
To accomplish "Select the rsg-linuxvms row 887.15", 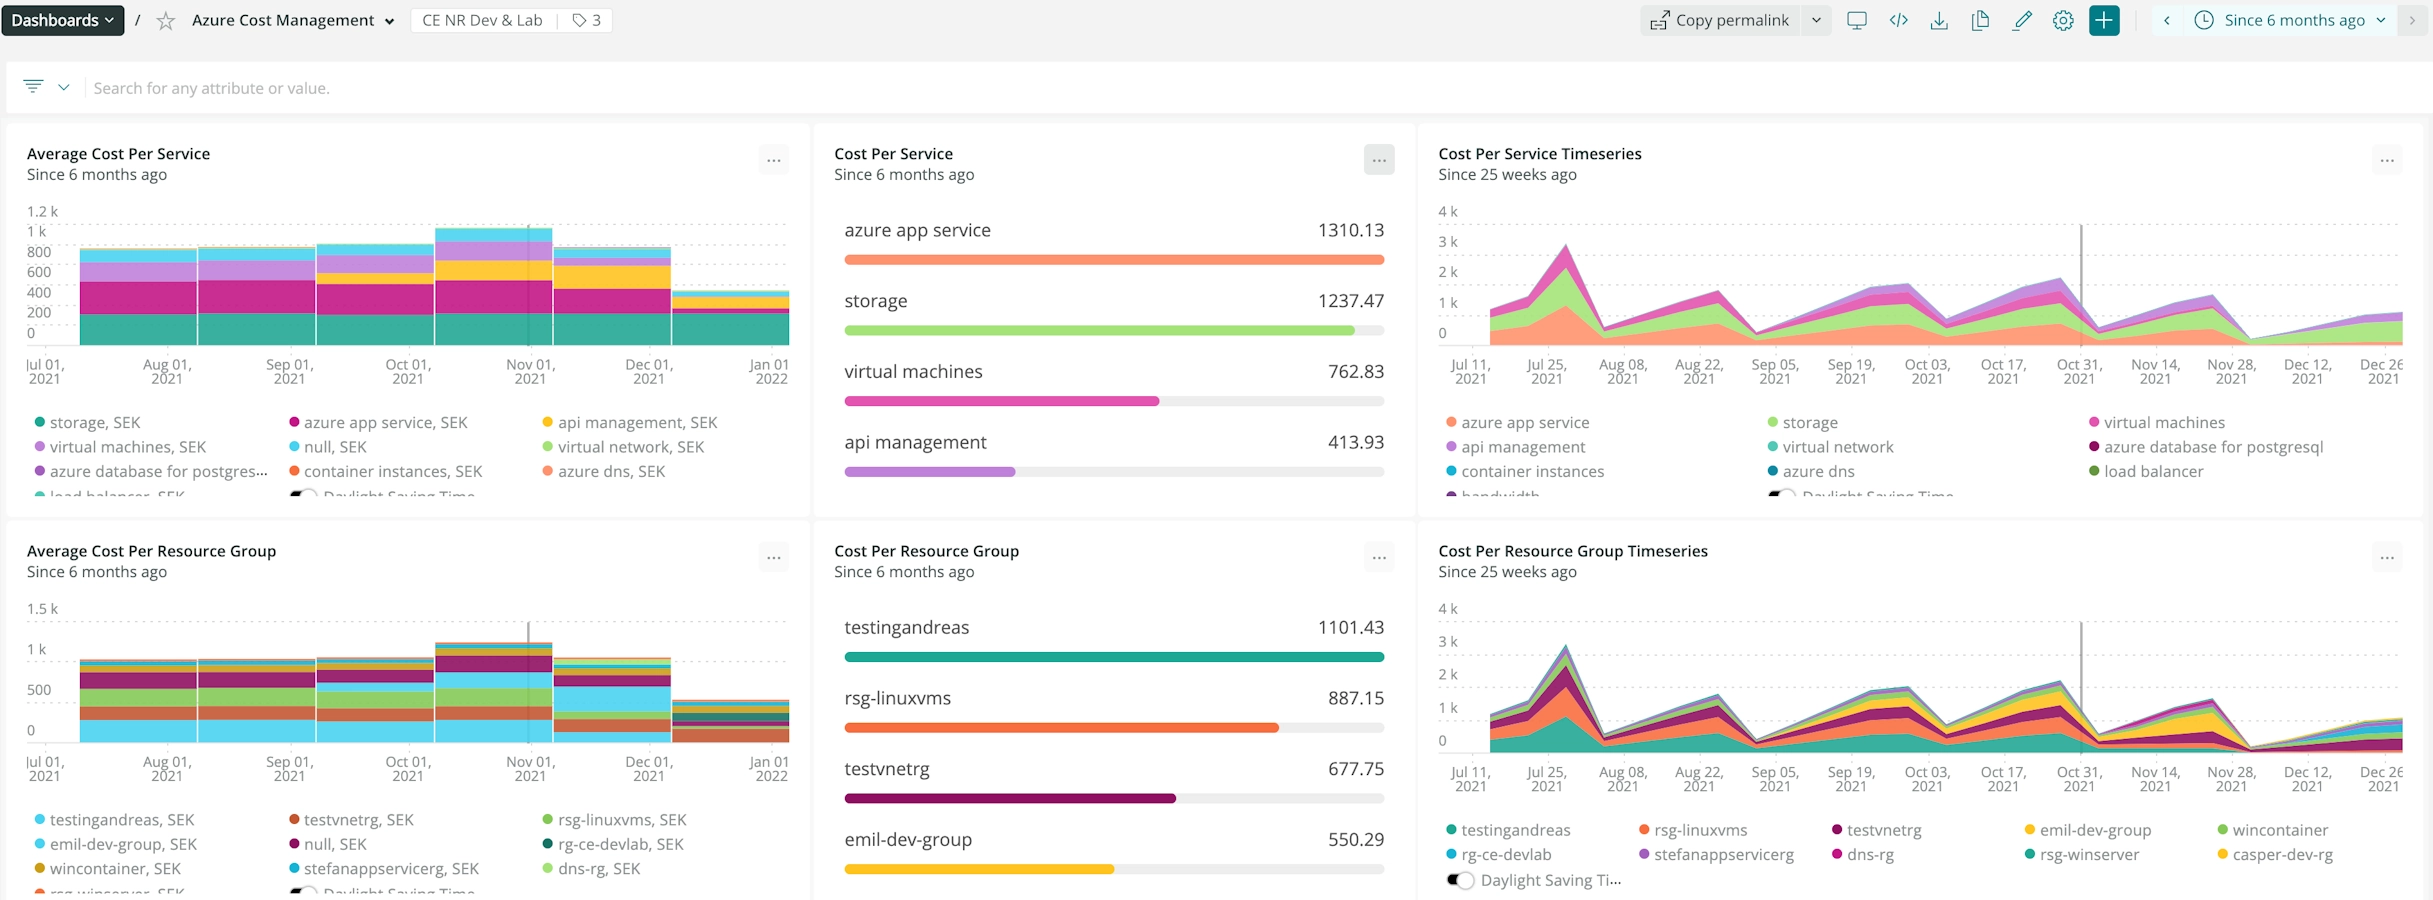I will (1114, 710).
